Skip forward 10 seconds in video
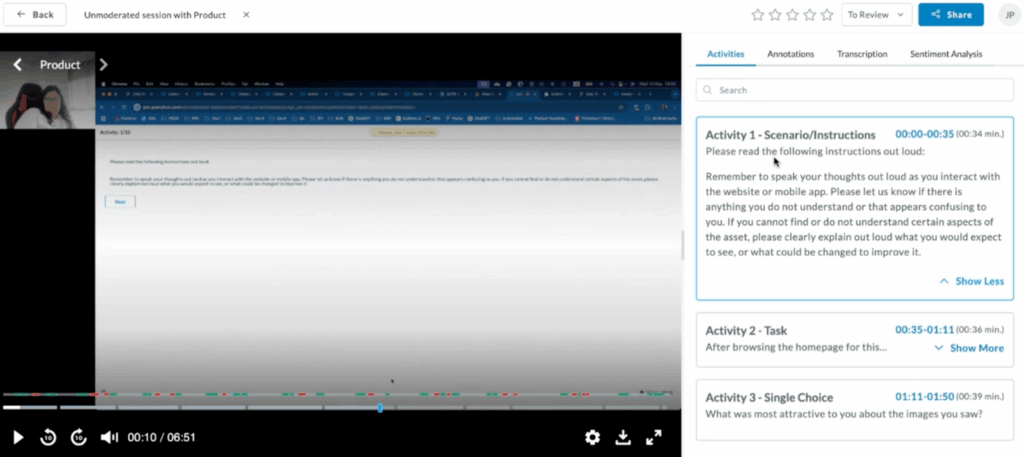 [x=79, y=437]
